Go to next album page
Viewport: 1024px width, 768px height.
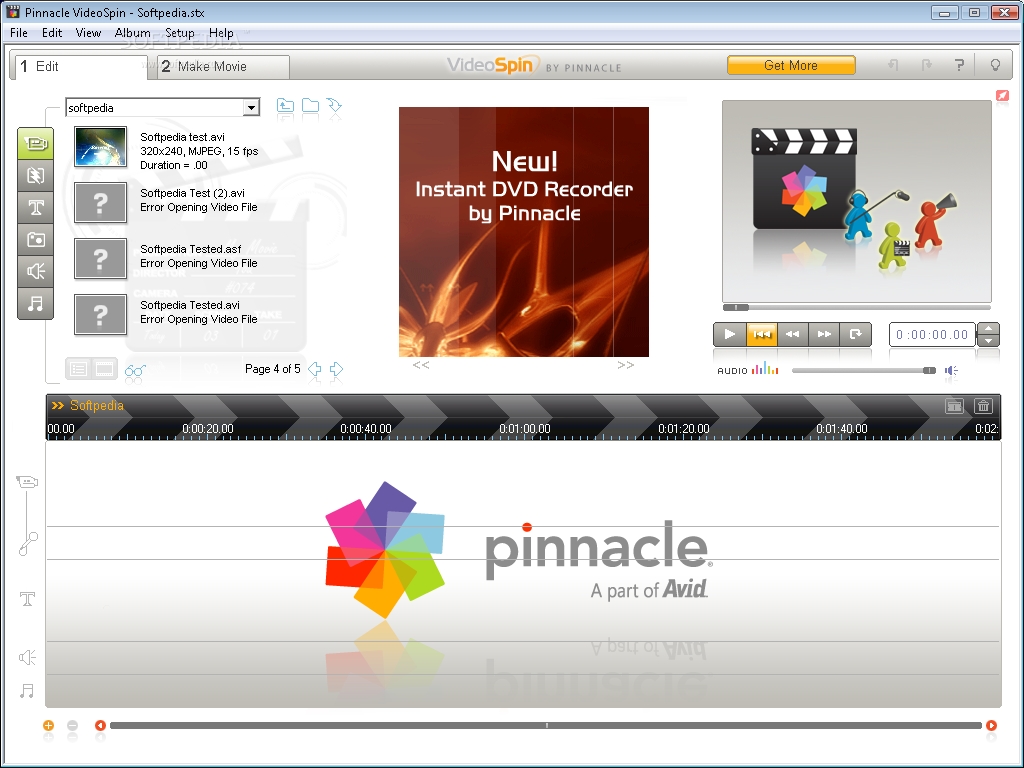tap(336, 369)
